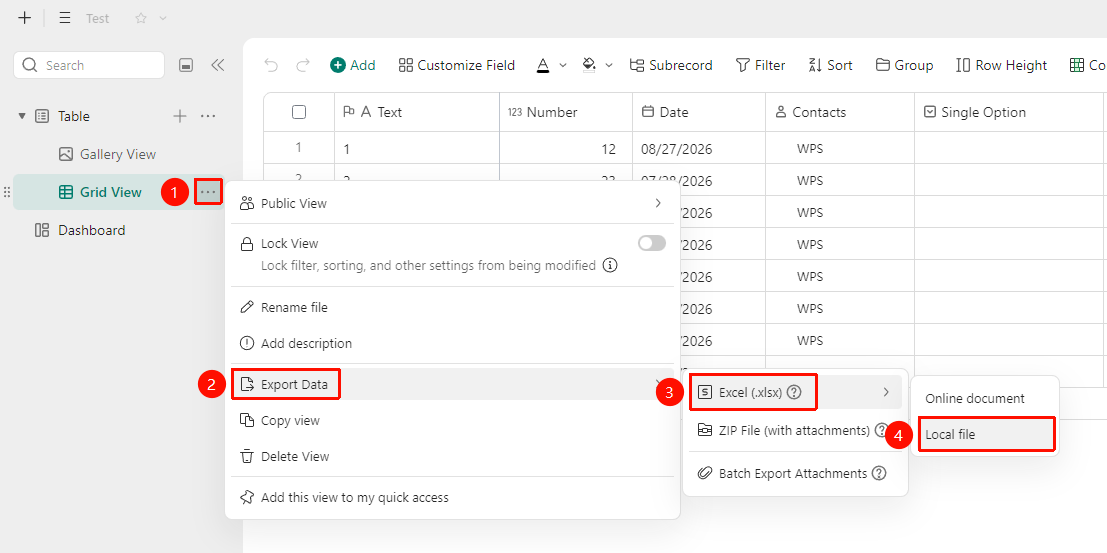The width and height of the screenshot is (1107, 553).
Task: Select ZIP File (with attachments)
Action: click(x=795, y=430)
